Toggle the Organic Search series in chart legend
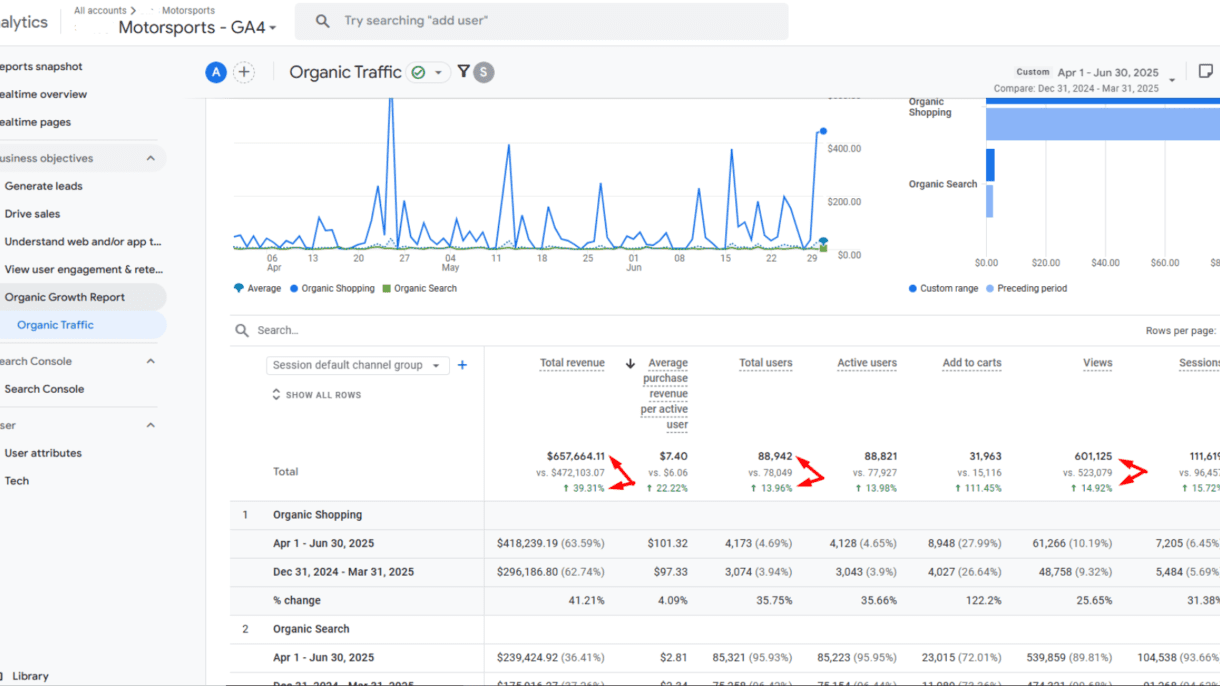The image size is (1220, 686). [420, 288]
